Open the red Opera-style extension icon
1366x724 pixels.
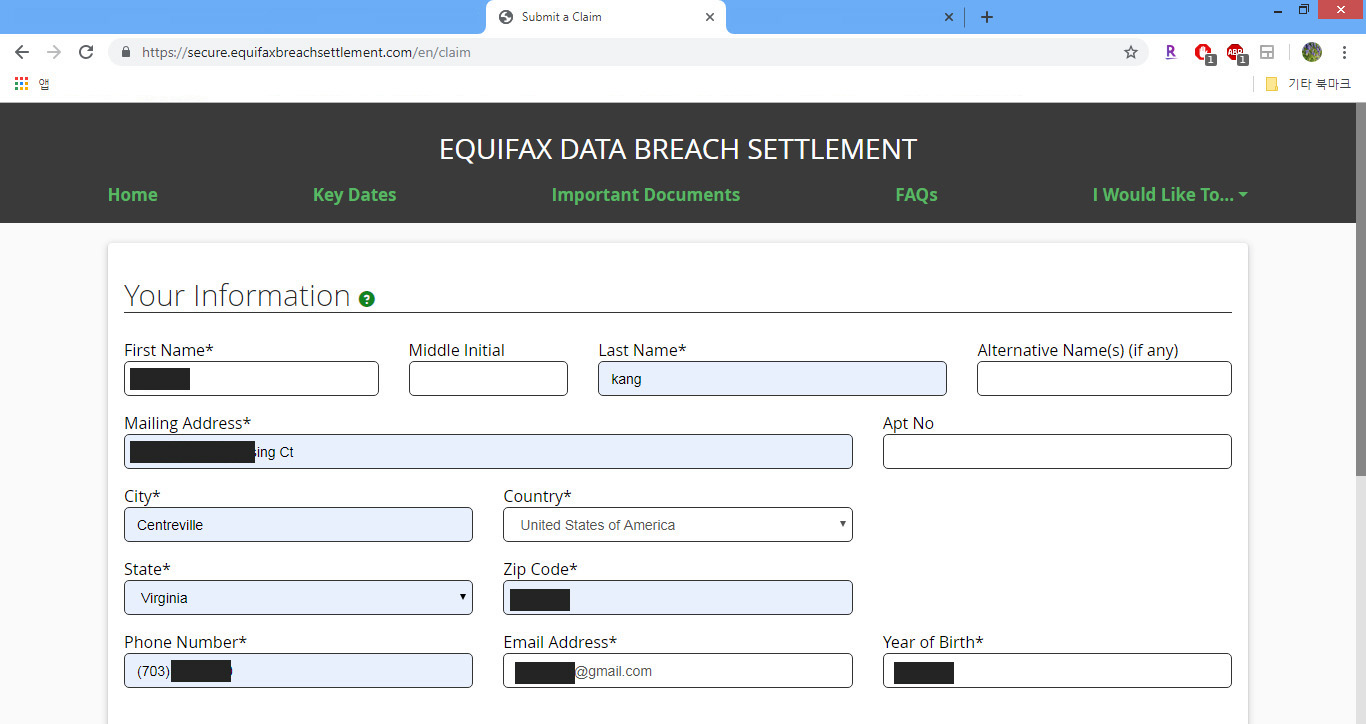tap(1203, 53)
